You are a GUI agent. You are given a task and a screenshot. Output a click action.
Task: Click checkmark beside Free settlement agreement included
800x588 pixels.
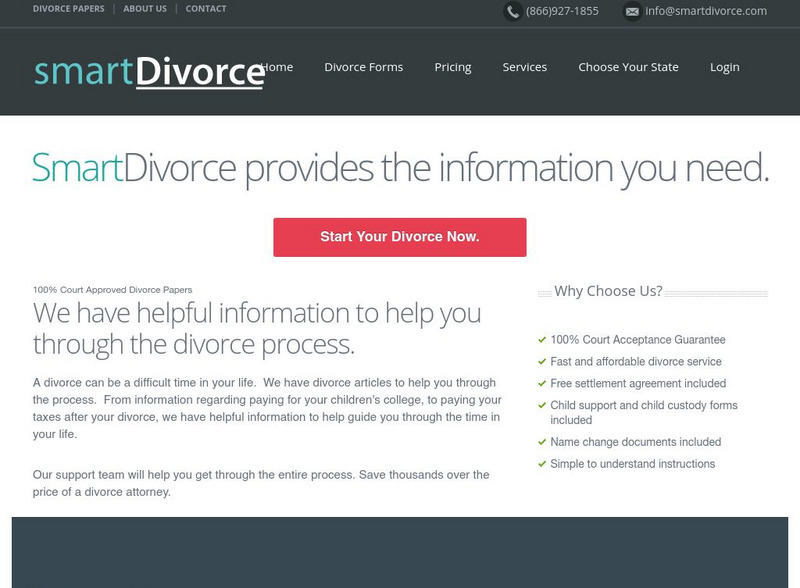(541, 383)
